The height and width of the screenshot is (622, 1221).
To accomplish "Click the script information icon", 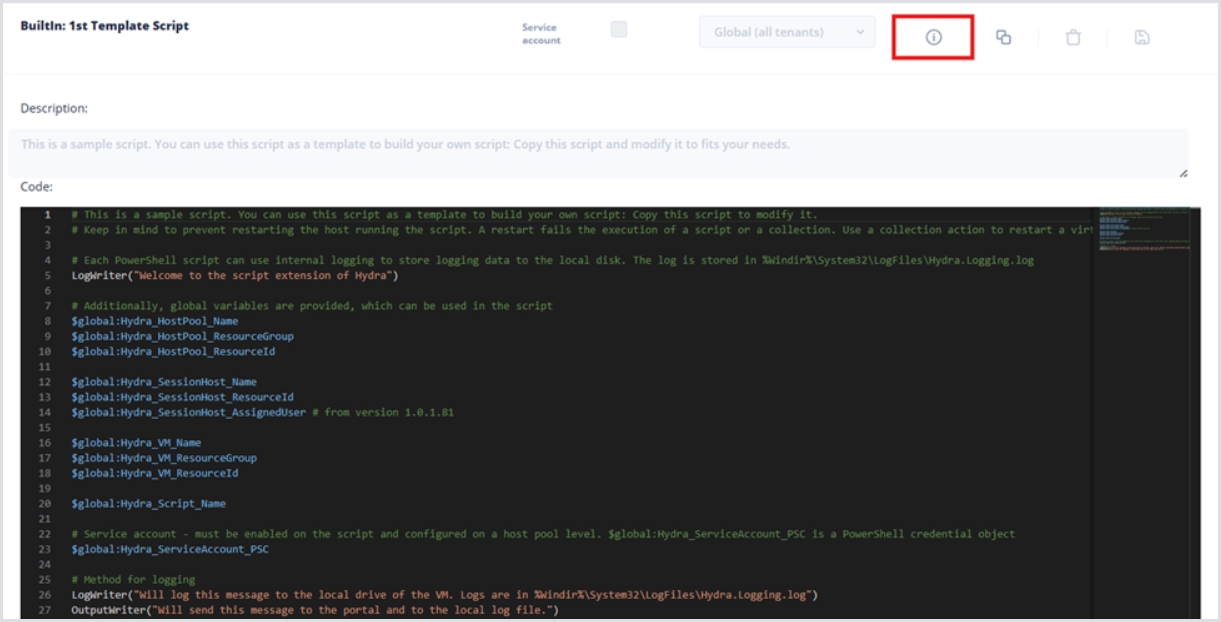I will click(933, 37).
